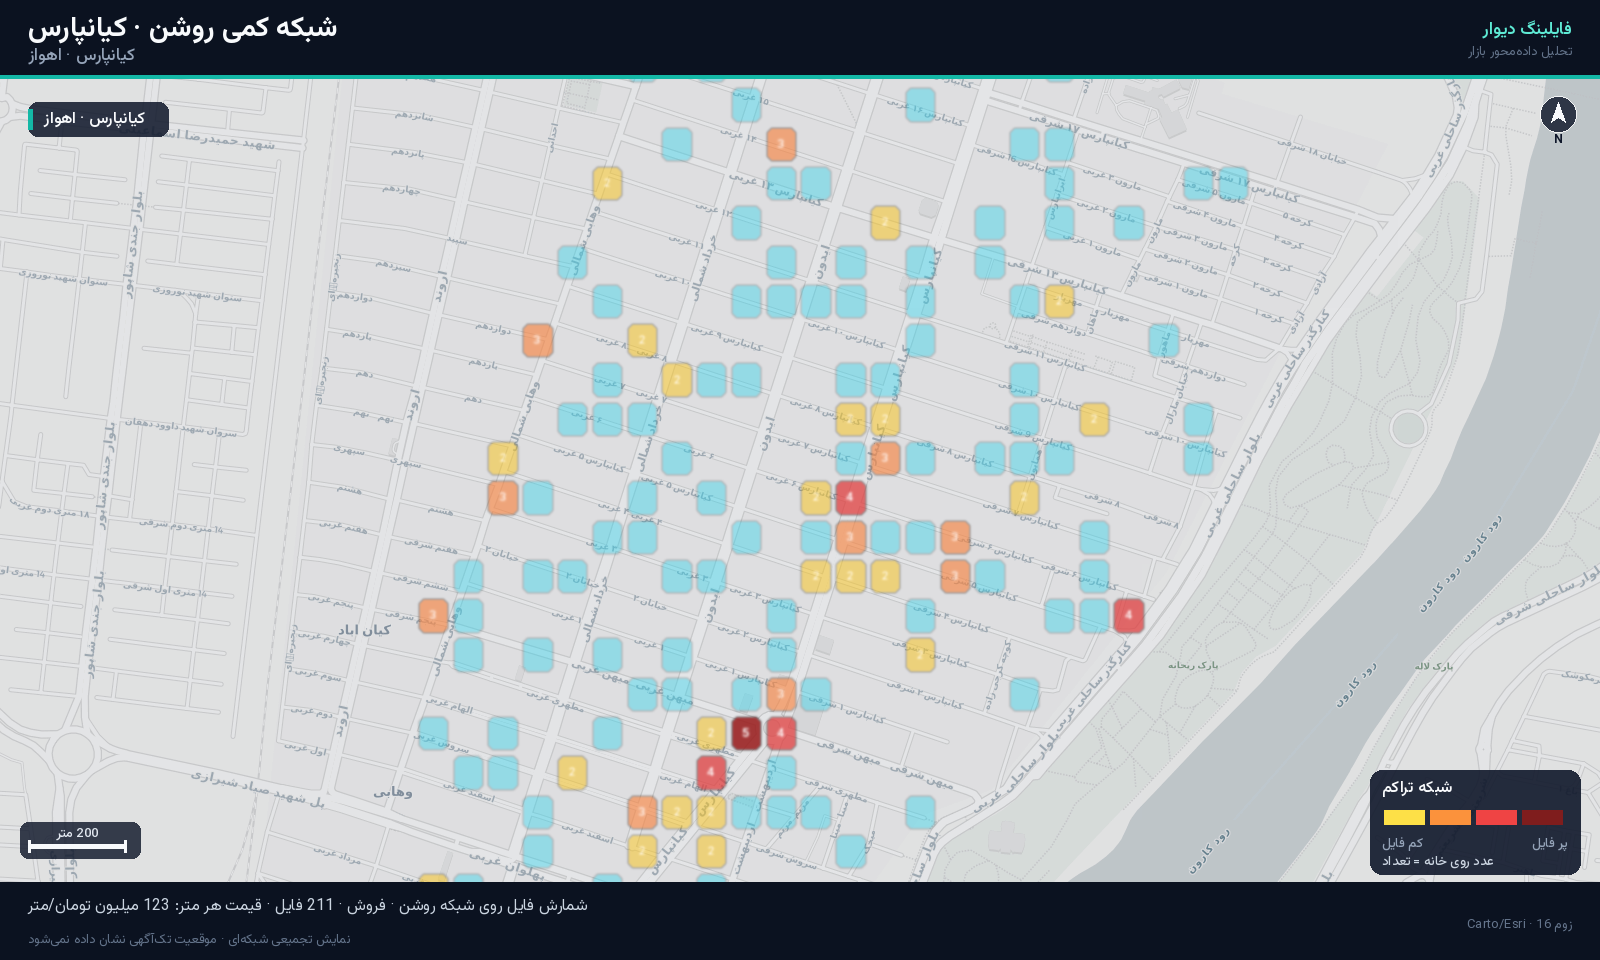Click the tagline 'تحلیل داده‌محور بازار'
The height and width of the screenshot is (960, 1600).
coord(1520,51)
